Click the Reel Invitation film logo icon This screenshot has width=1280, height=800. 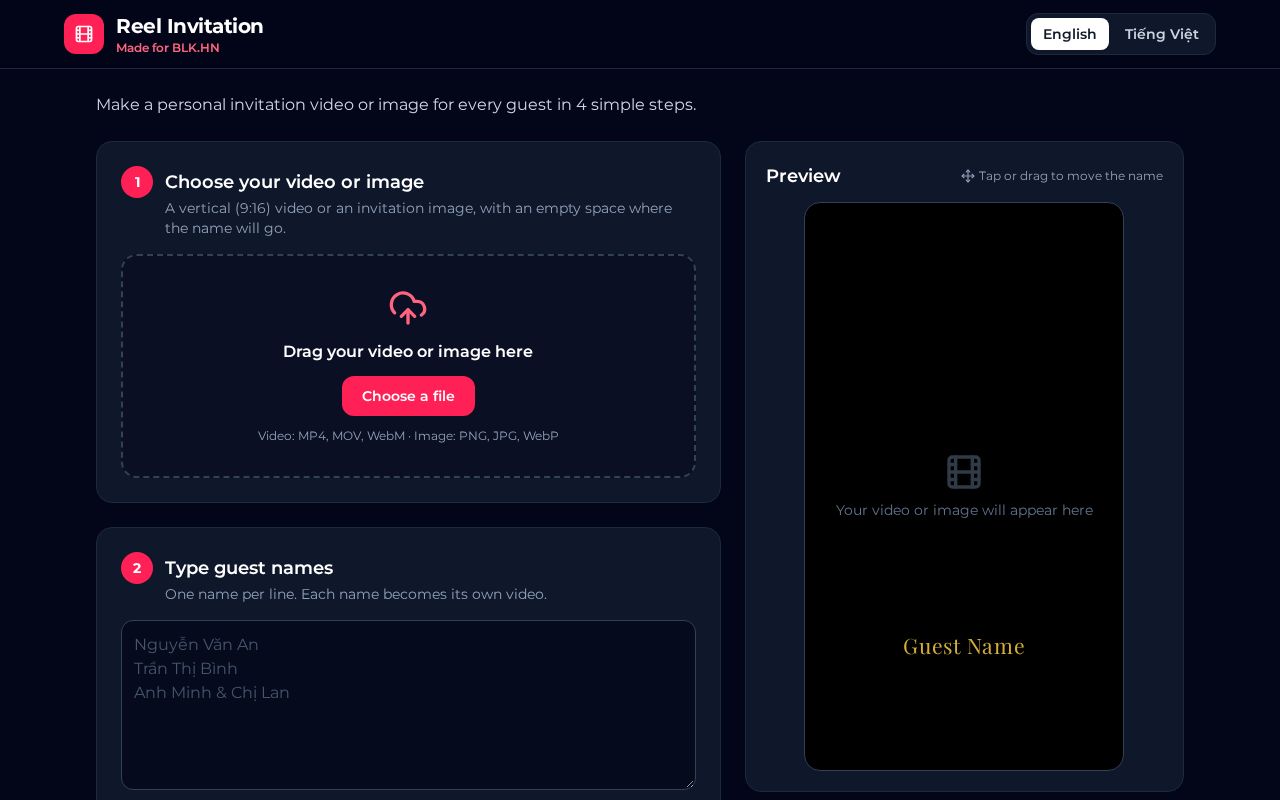point(84,34)
